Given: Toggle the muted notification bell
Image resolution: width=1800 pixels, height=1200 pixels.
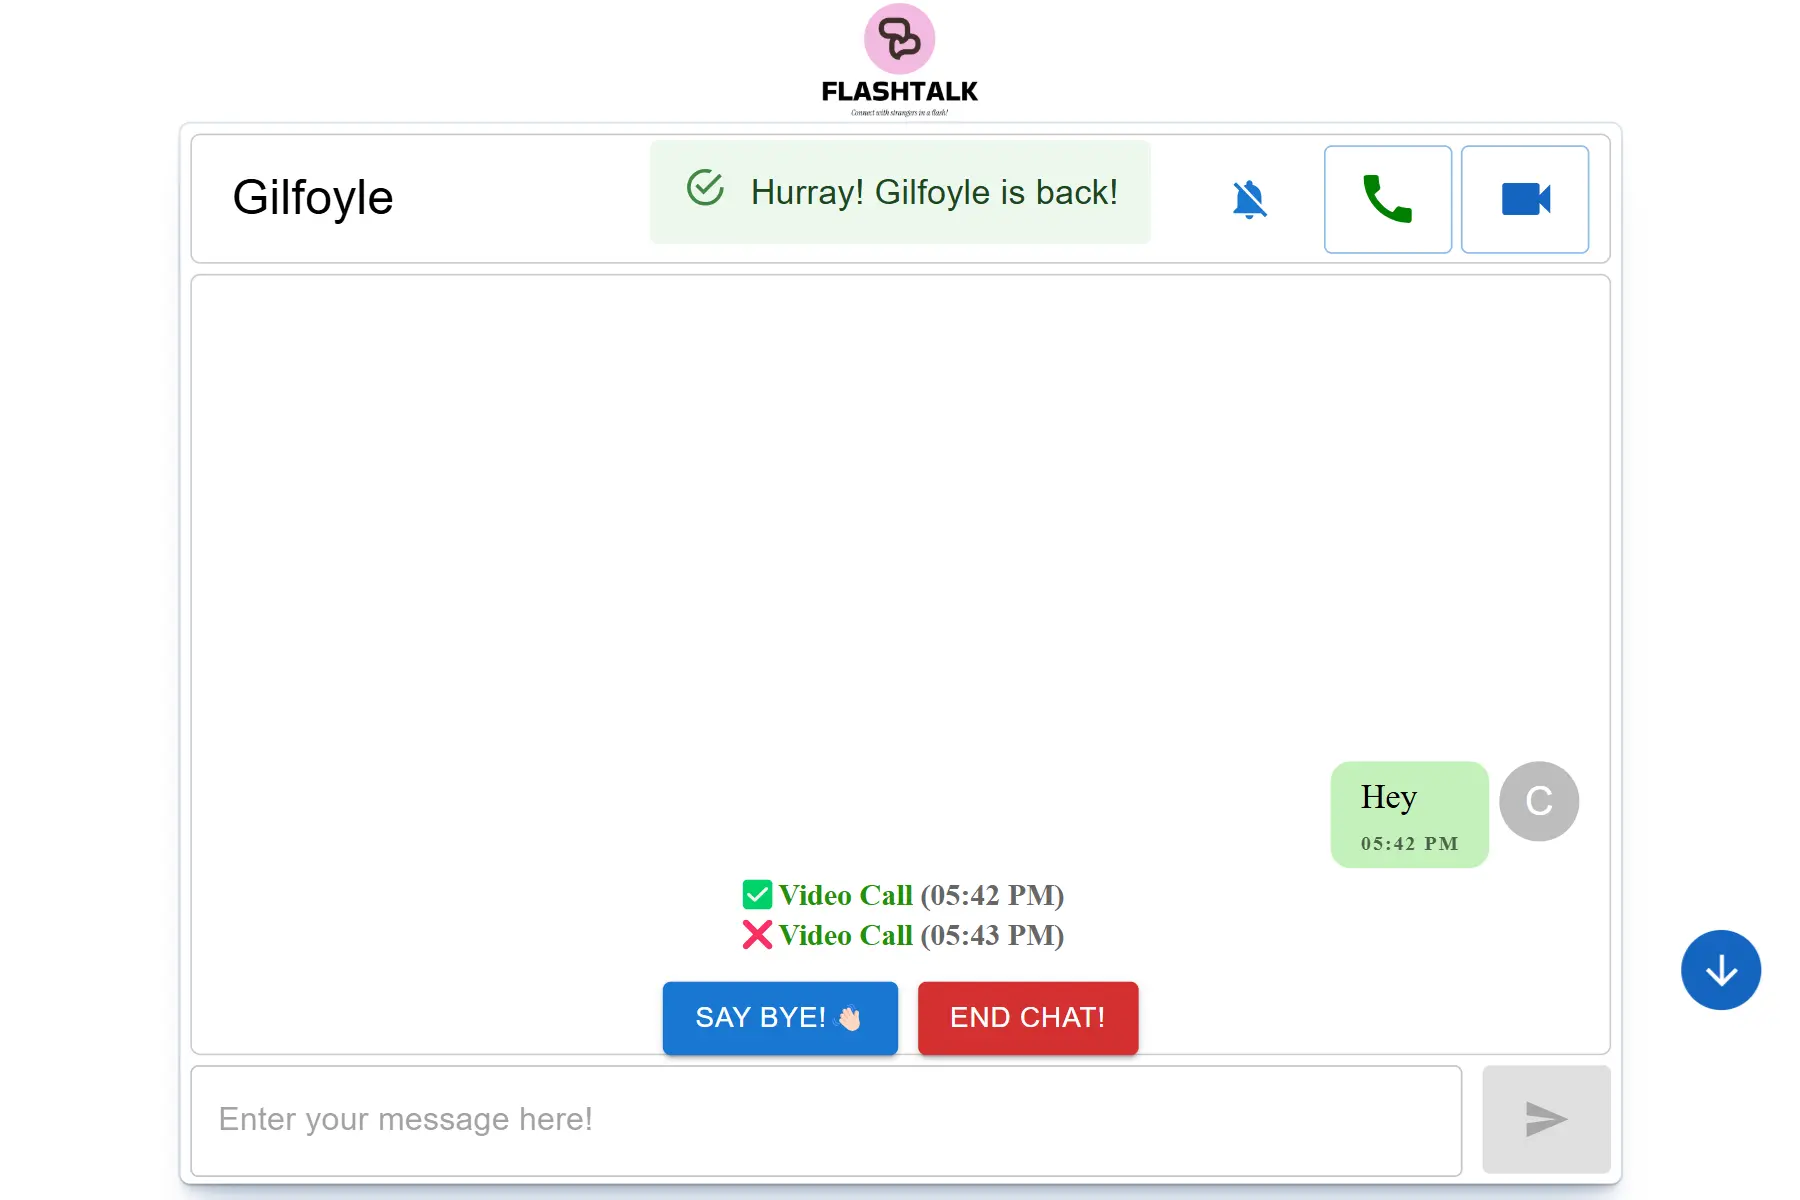Looking at the screenshot, I should pyautogui.click(x=1249, y=199).
